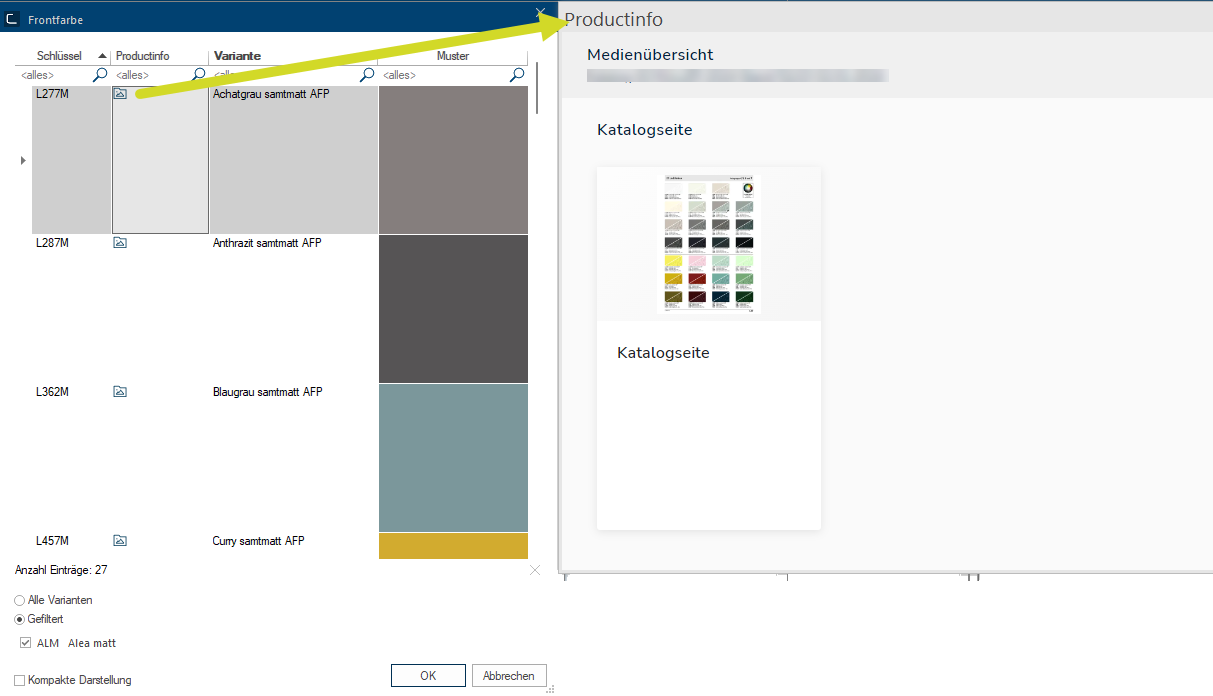
Task: Open the Katalogseite thumbnail preview
Action: coord(708,244)
